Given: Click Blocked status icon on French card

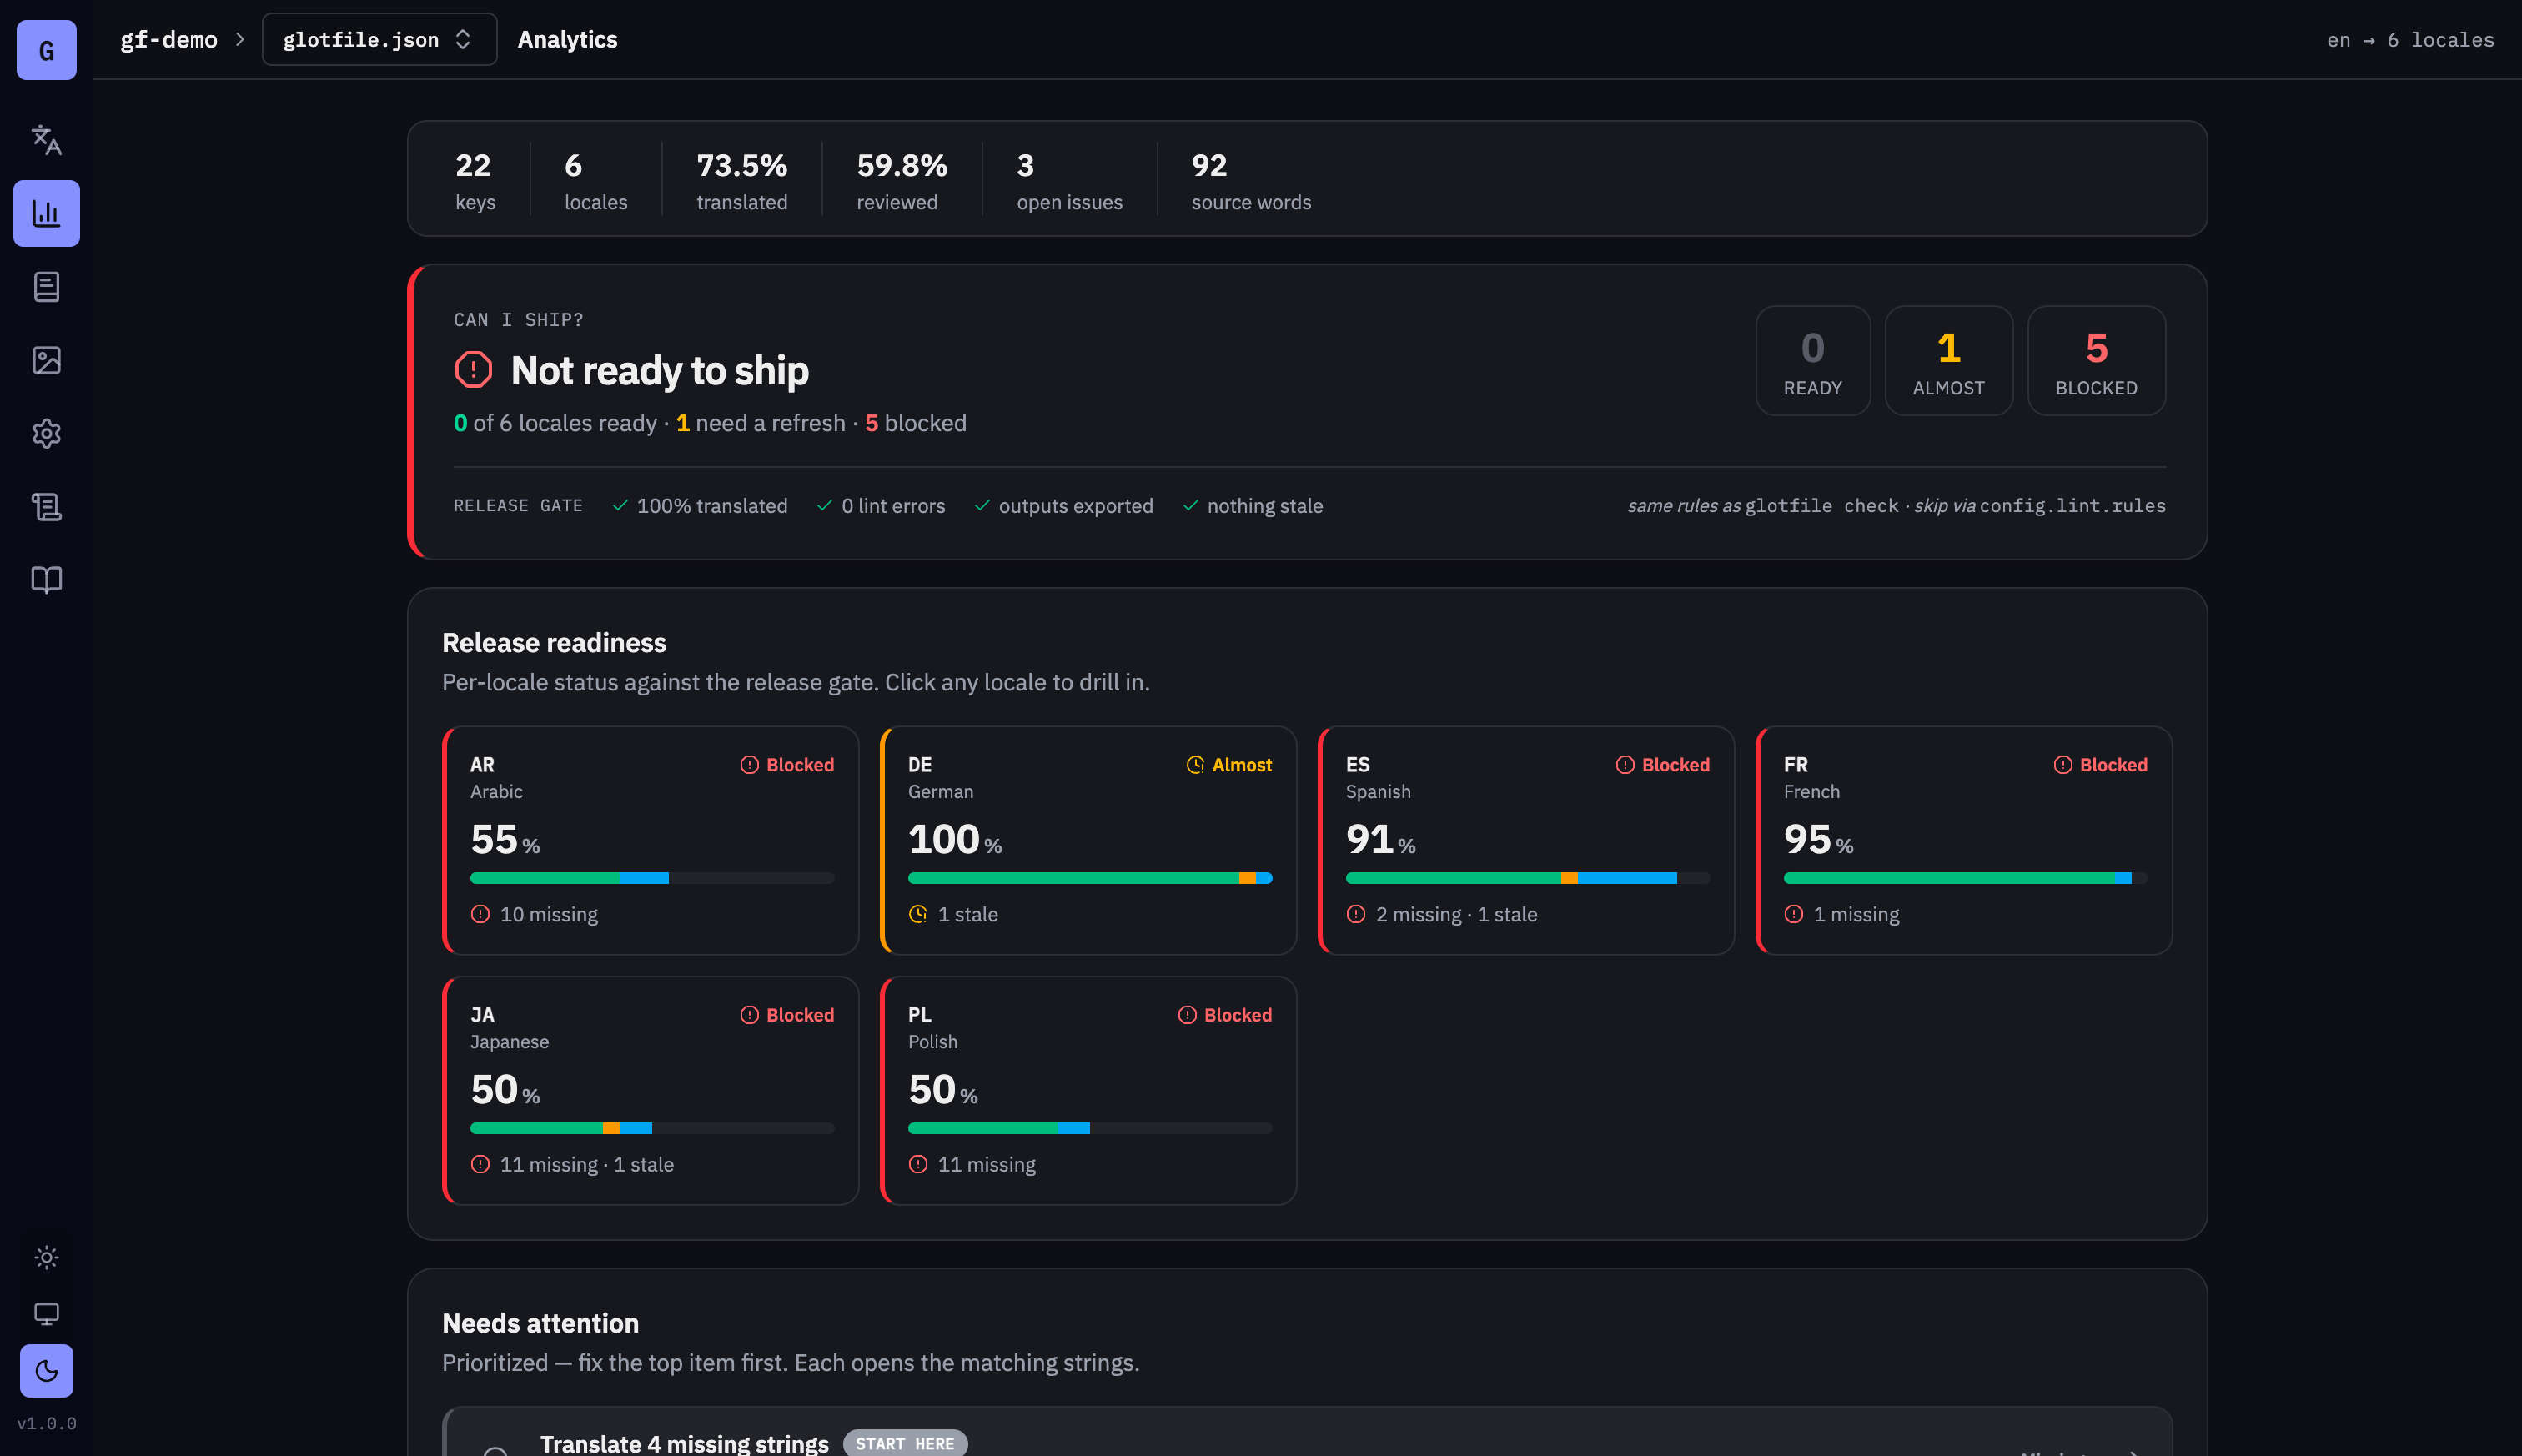Looking at the screenshot, I should [x=2063, y=765].
